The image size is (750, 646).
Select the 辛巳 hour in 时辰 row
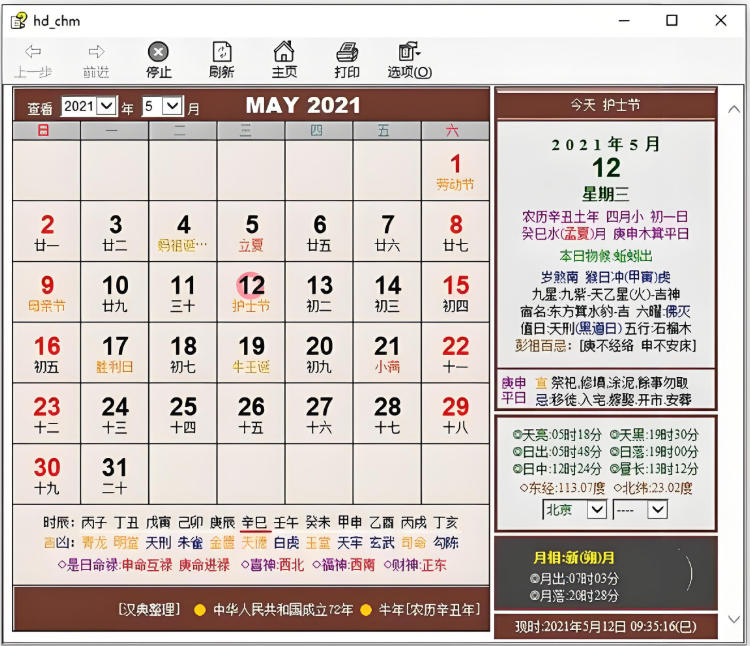click(x=255, y=522)
